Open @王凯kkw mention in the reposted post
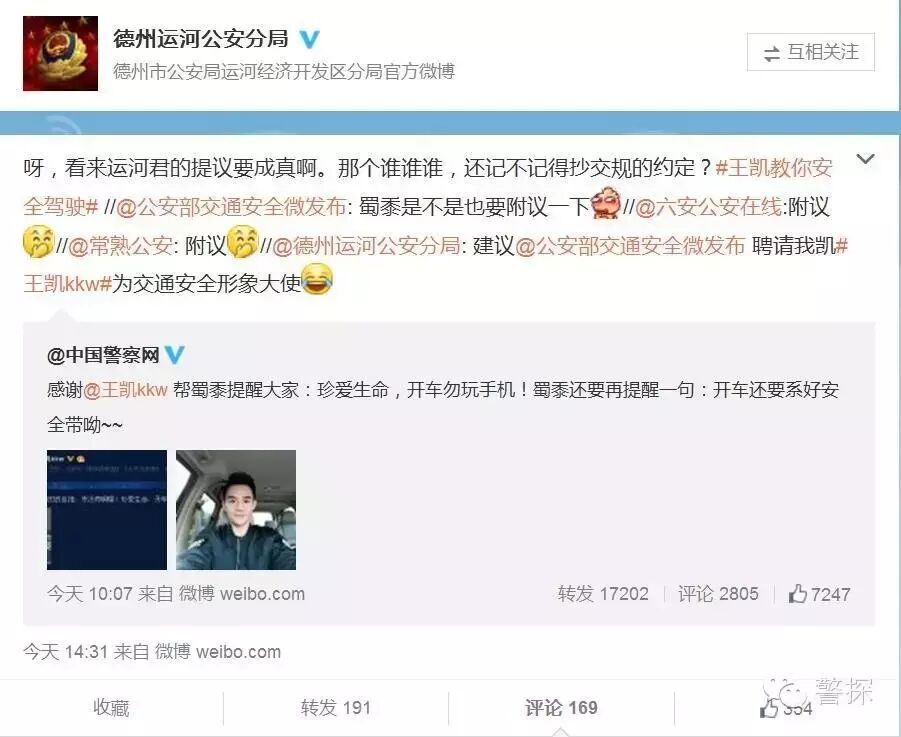Image resolution: width=901 pixels, height=737 pixels. click(125, 390)
